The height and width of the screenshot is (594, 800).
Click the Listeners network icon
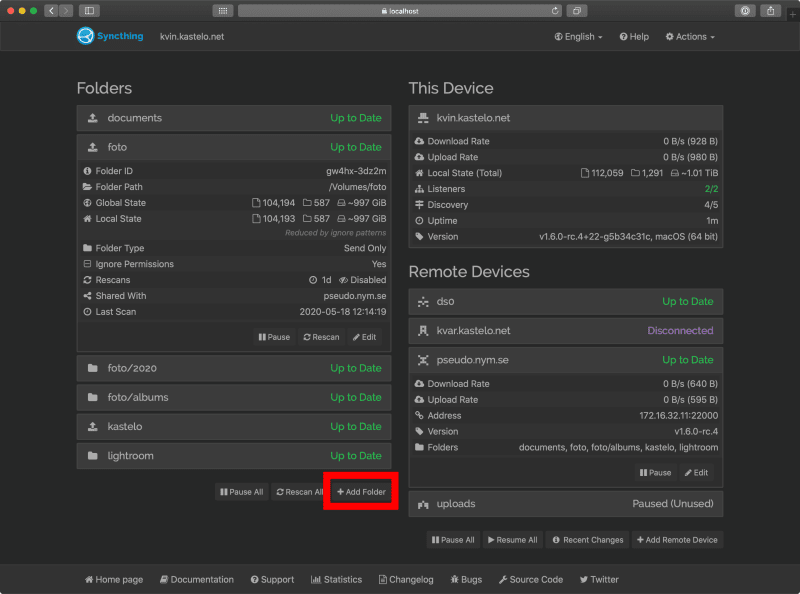419,189
